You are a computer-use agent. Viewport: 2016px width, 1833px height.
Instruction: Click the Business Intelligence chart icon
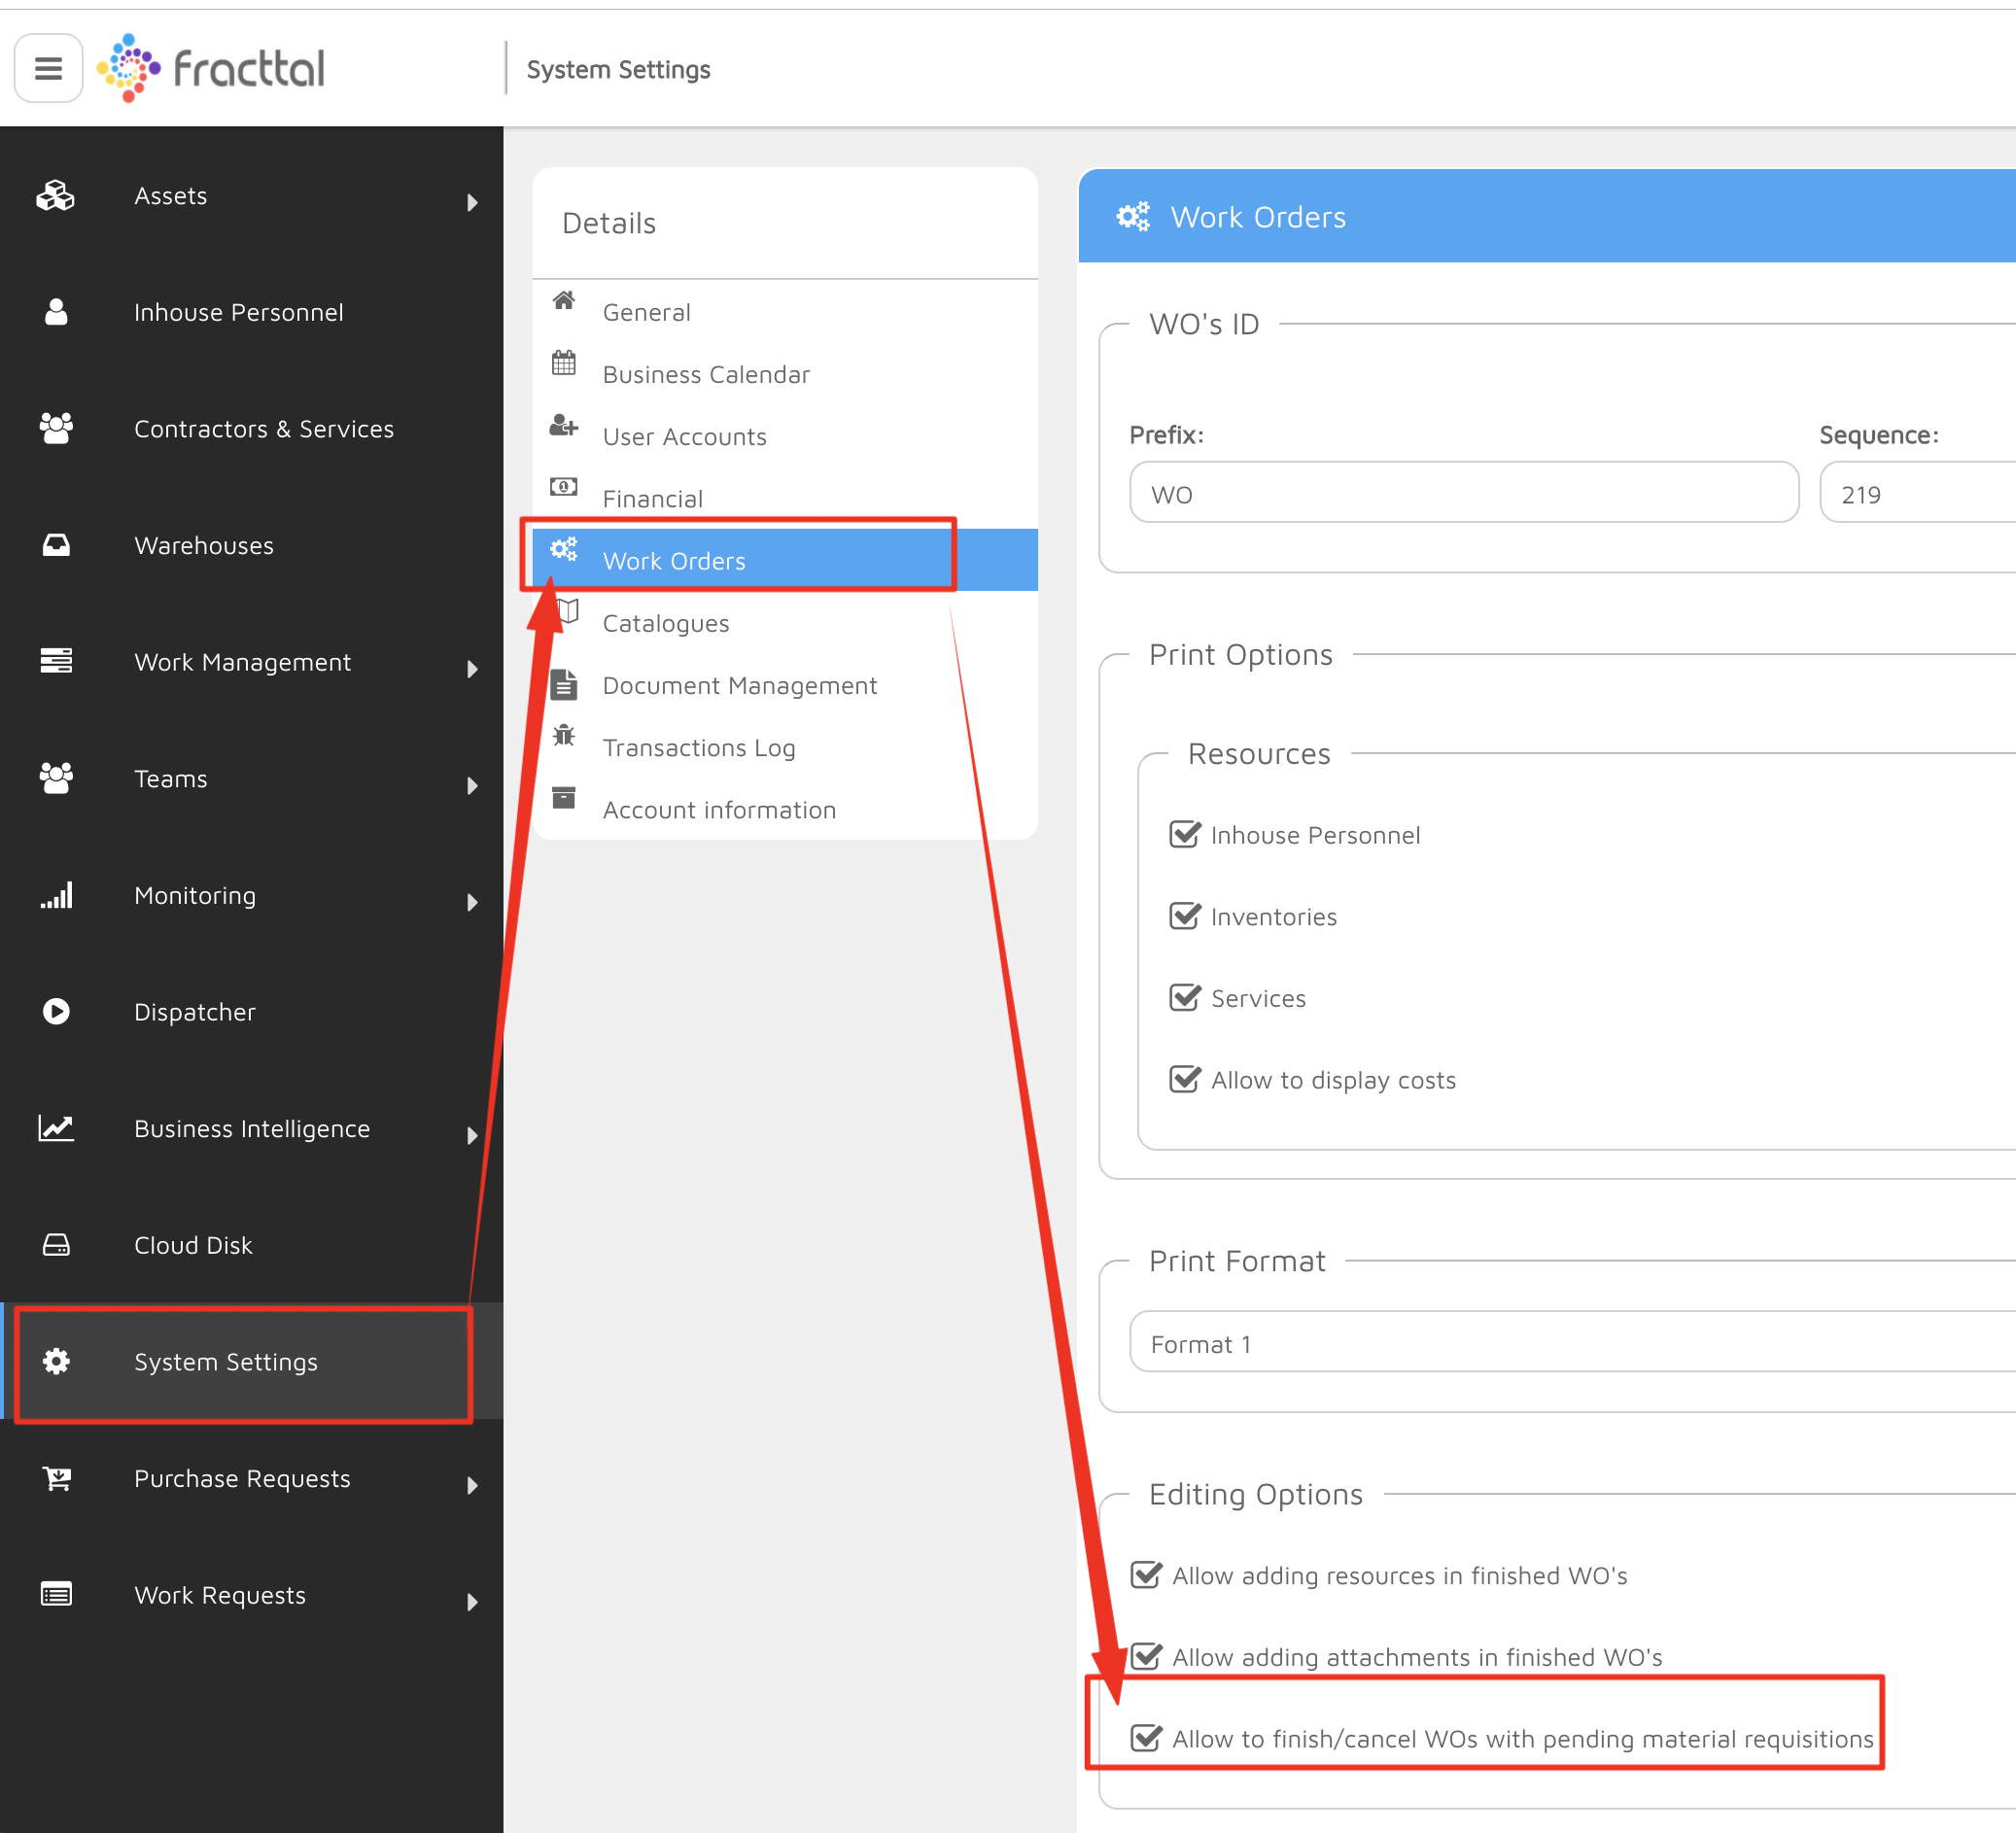click(56, 1128)
